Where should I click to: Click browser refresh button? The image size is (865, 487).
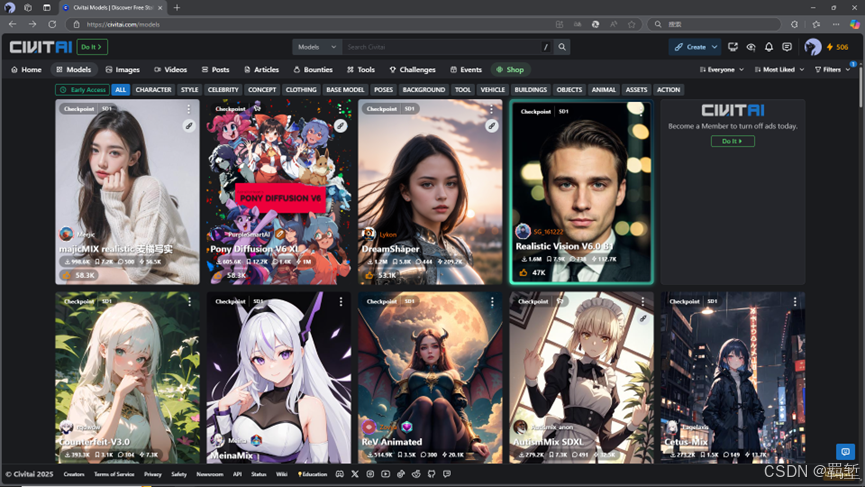click(52, 24)
